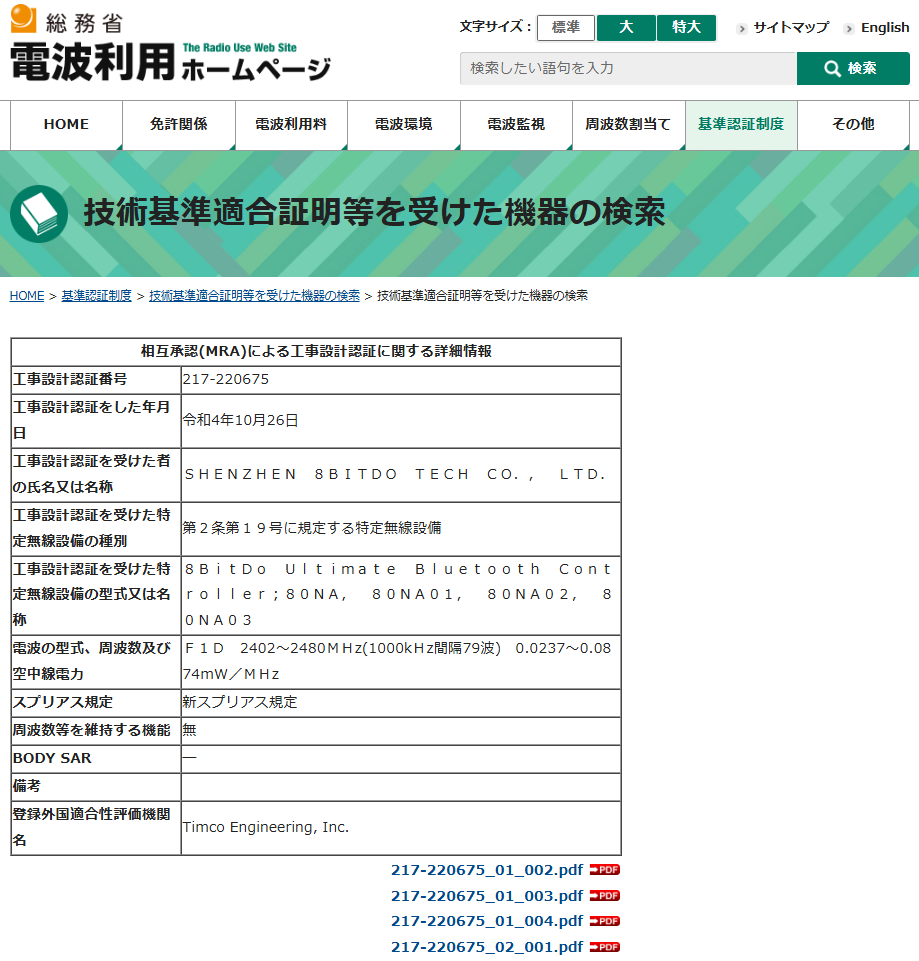The height and width of the screenshot is (961, 919).
Task: Click the arrow icon before English
Action: pyautogui.click(x=849, y=28)
